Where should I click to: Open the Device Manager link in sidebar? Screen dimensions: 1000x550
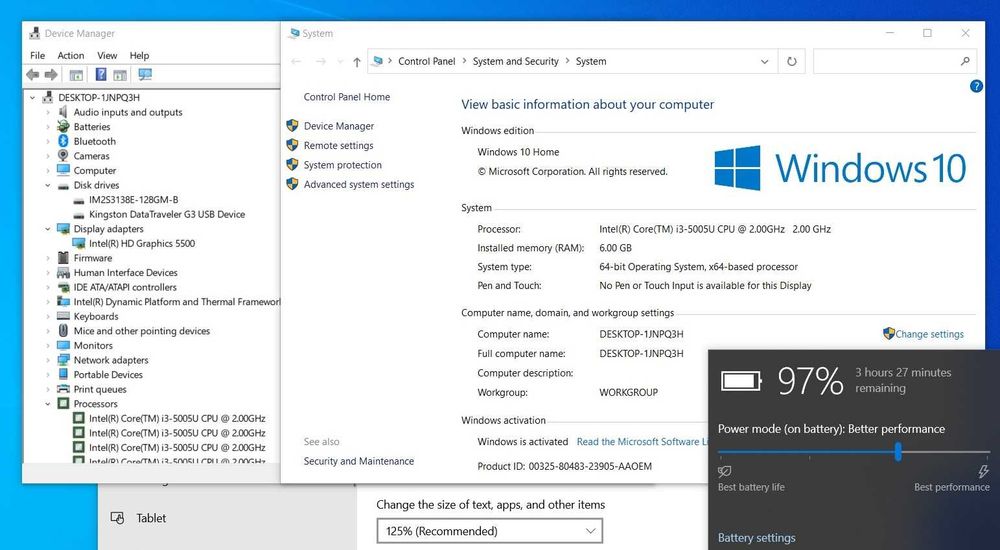point(339,126)
